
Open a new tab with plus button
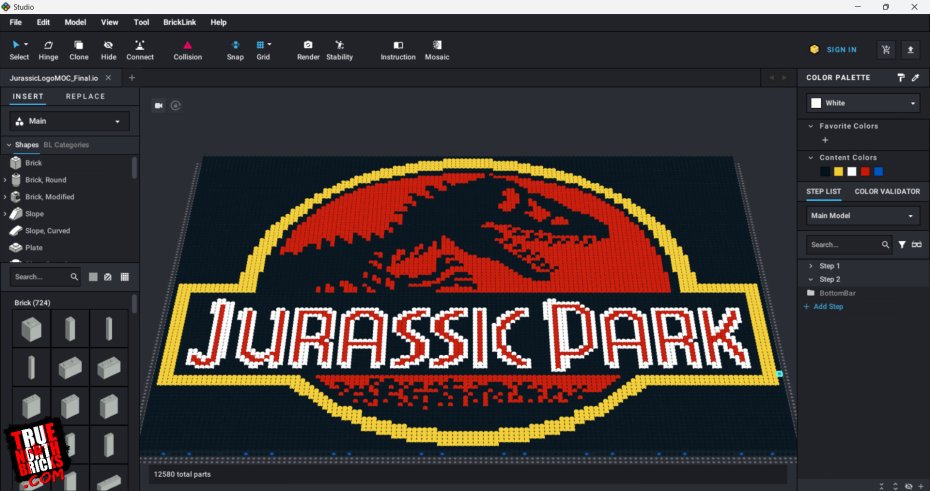click(x=132, y=78)
